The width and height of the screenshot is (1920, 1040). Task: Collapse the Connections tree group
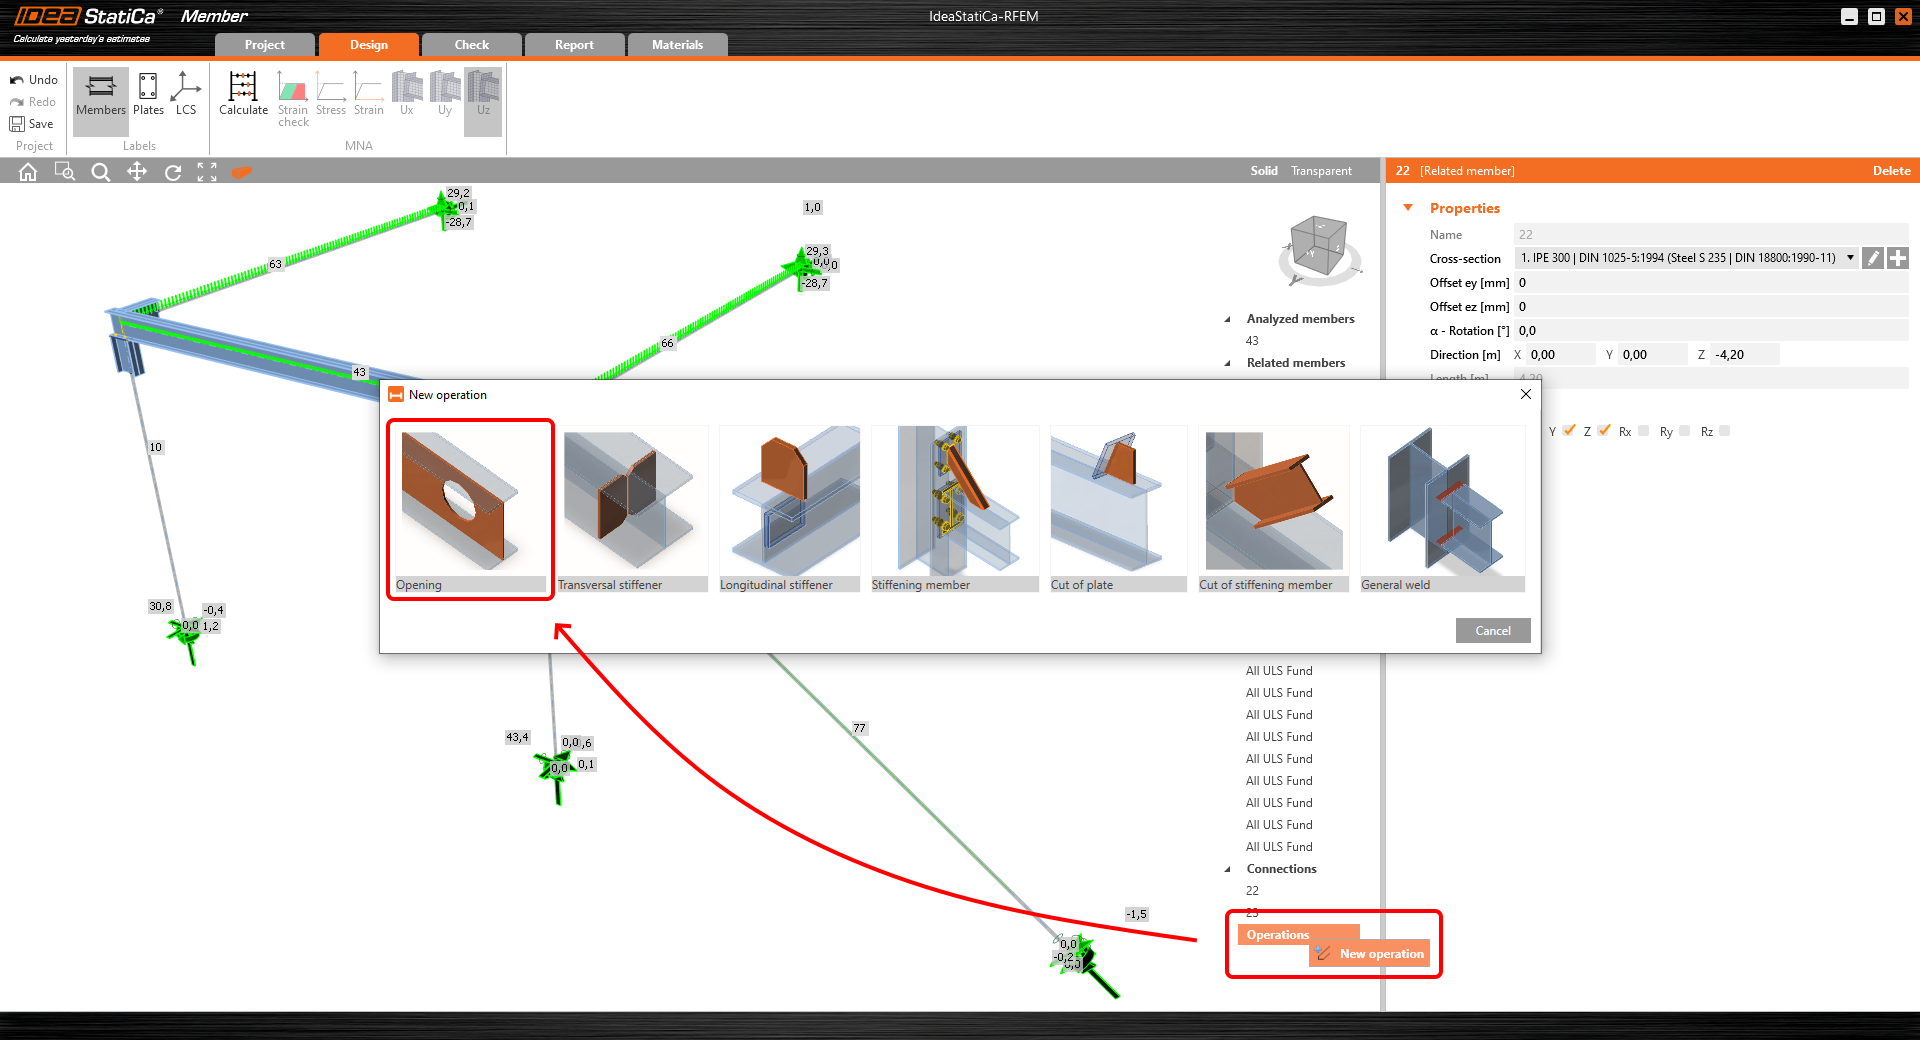click(1228, 869)
